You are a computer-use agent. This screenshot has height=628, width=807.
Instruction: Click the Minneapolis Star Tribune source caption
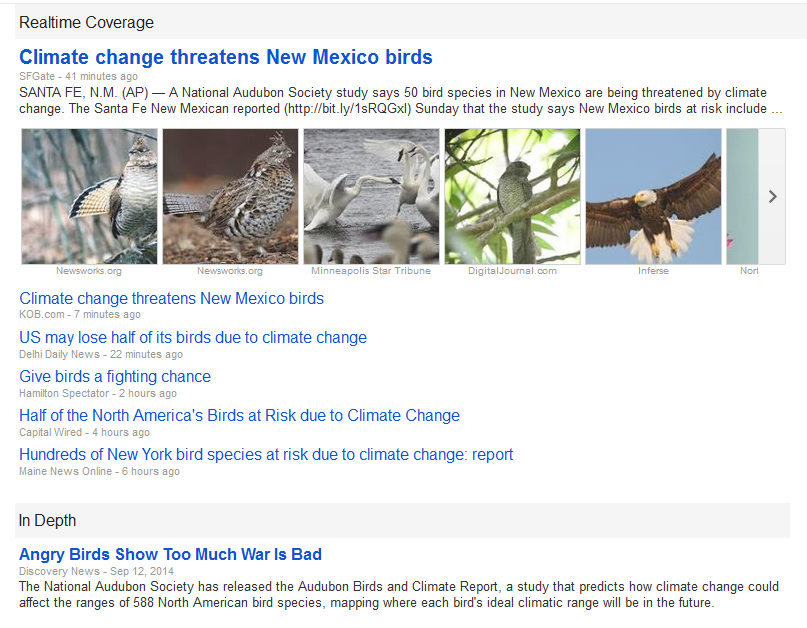click(x=371, y=271)
